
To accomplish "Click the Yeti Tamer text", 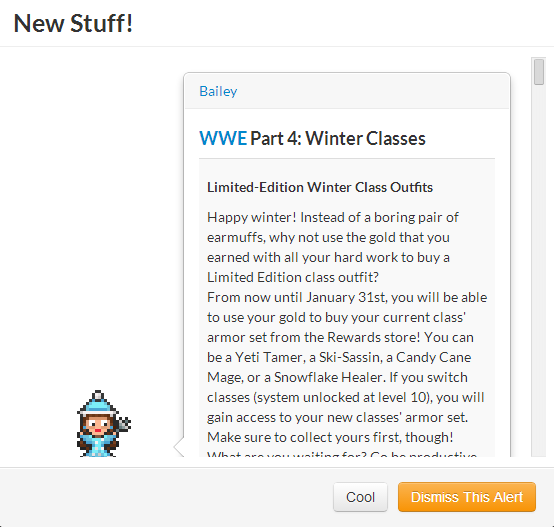I will tap(269, 357).
